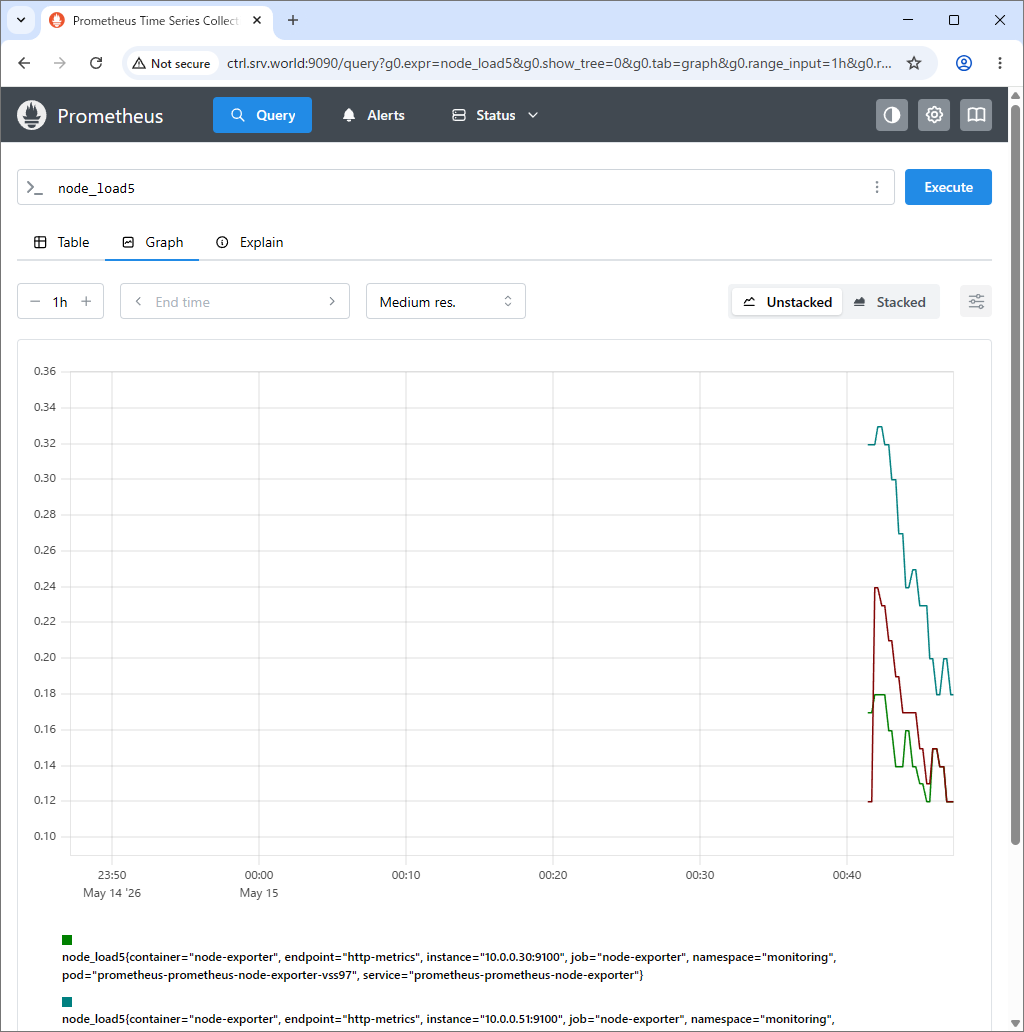Select the 10.0.0.51:9100 series legend text
The height and width of the screenshot is (1032, 1024).
click(448, 1019)
